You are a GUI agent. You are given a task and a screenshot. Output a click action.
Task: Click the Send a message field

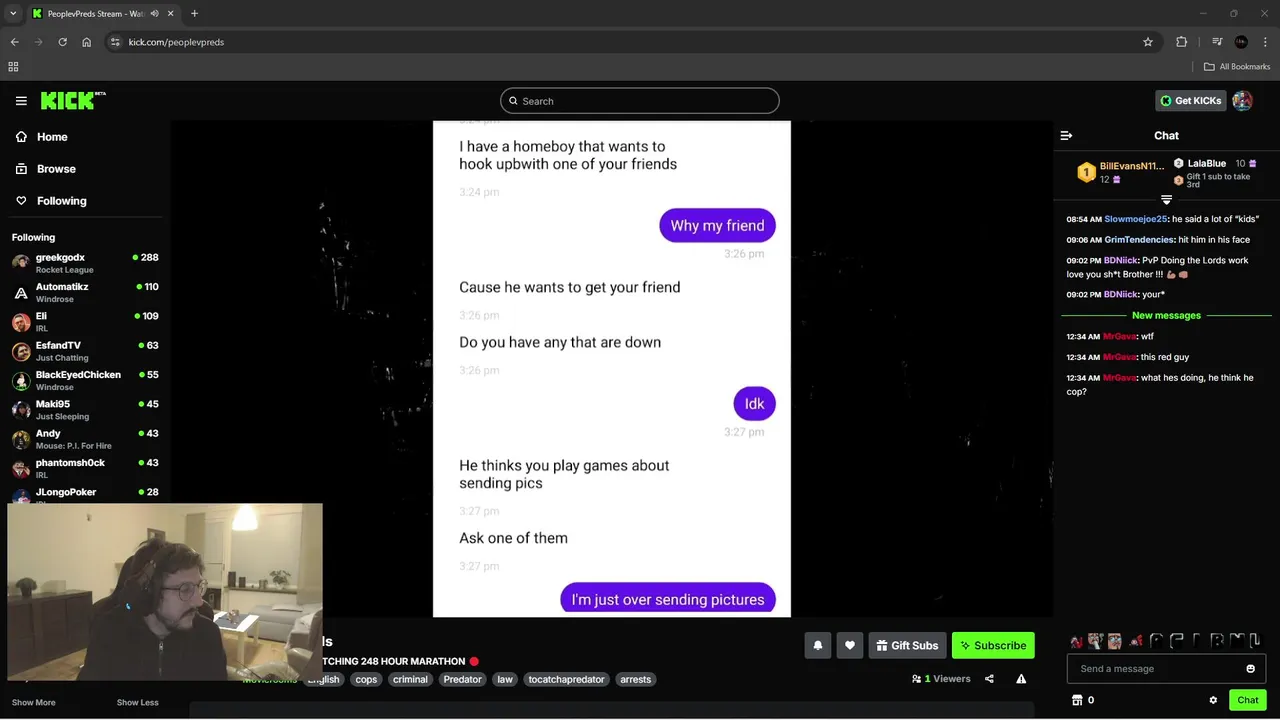click(x=1156, y=668)
